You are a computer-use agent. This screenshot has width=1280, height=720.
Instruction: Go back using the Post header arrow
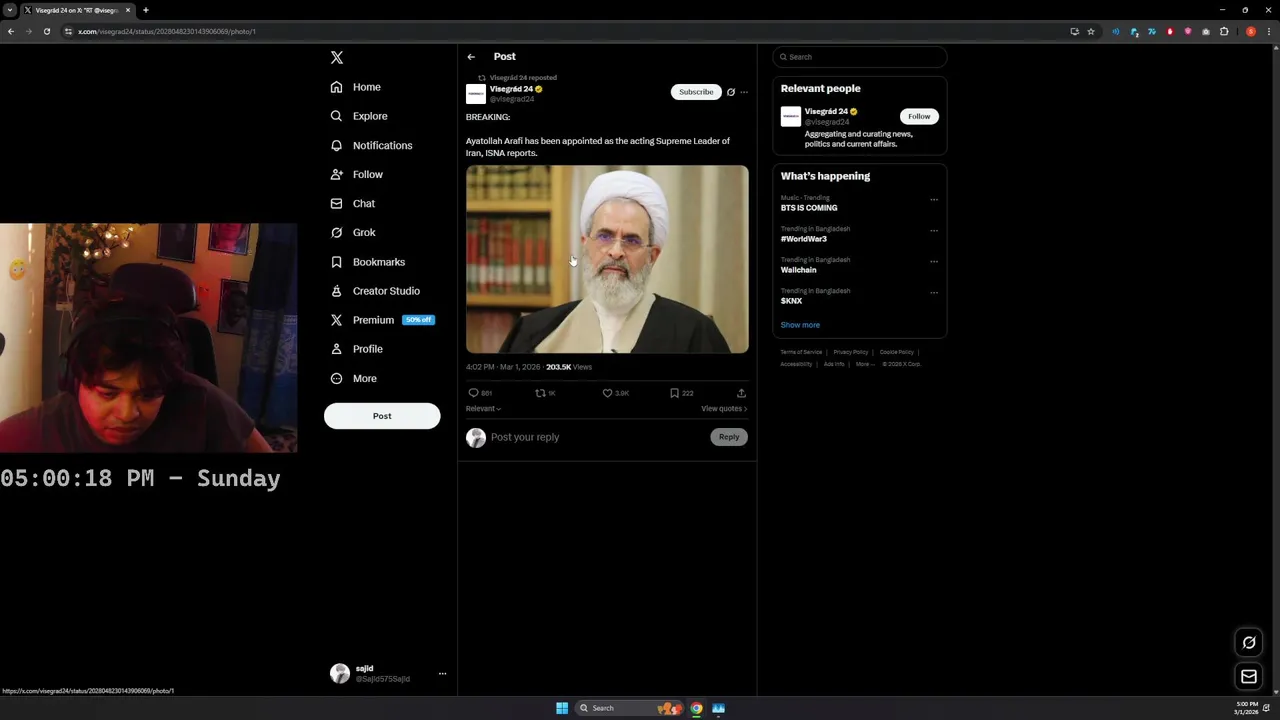(x=471, y=57)
